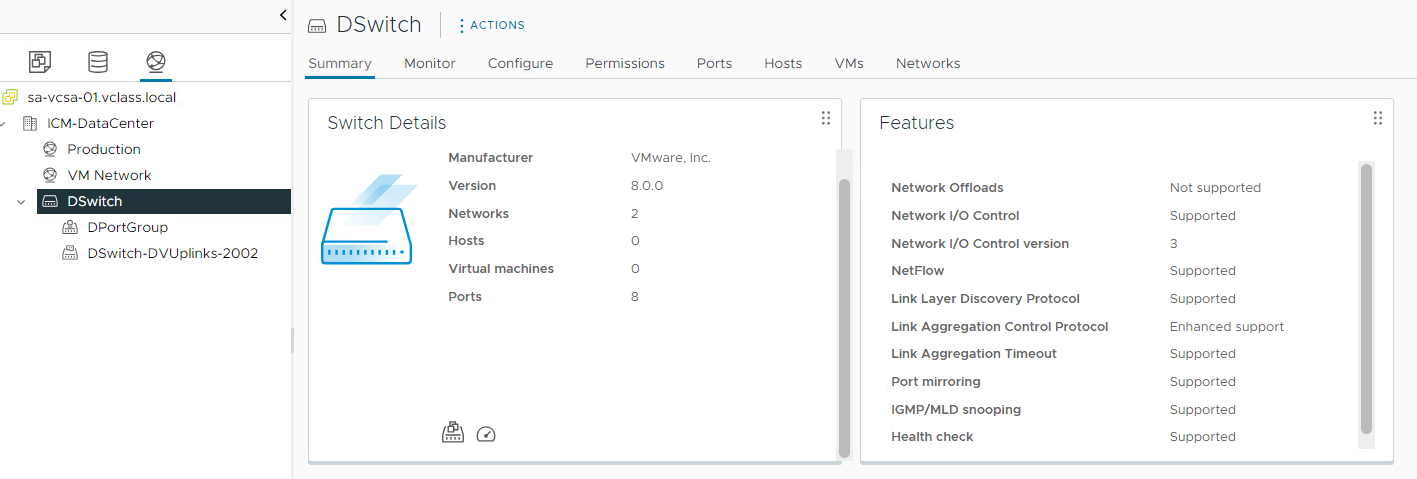The image size is (1417, 479).
Task: Collapse the DSwitch tree node
Action: tap(22, 201)
